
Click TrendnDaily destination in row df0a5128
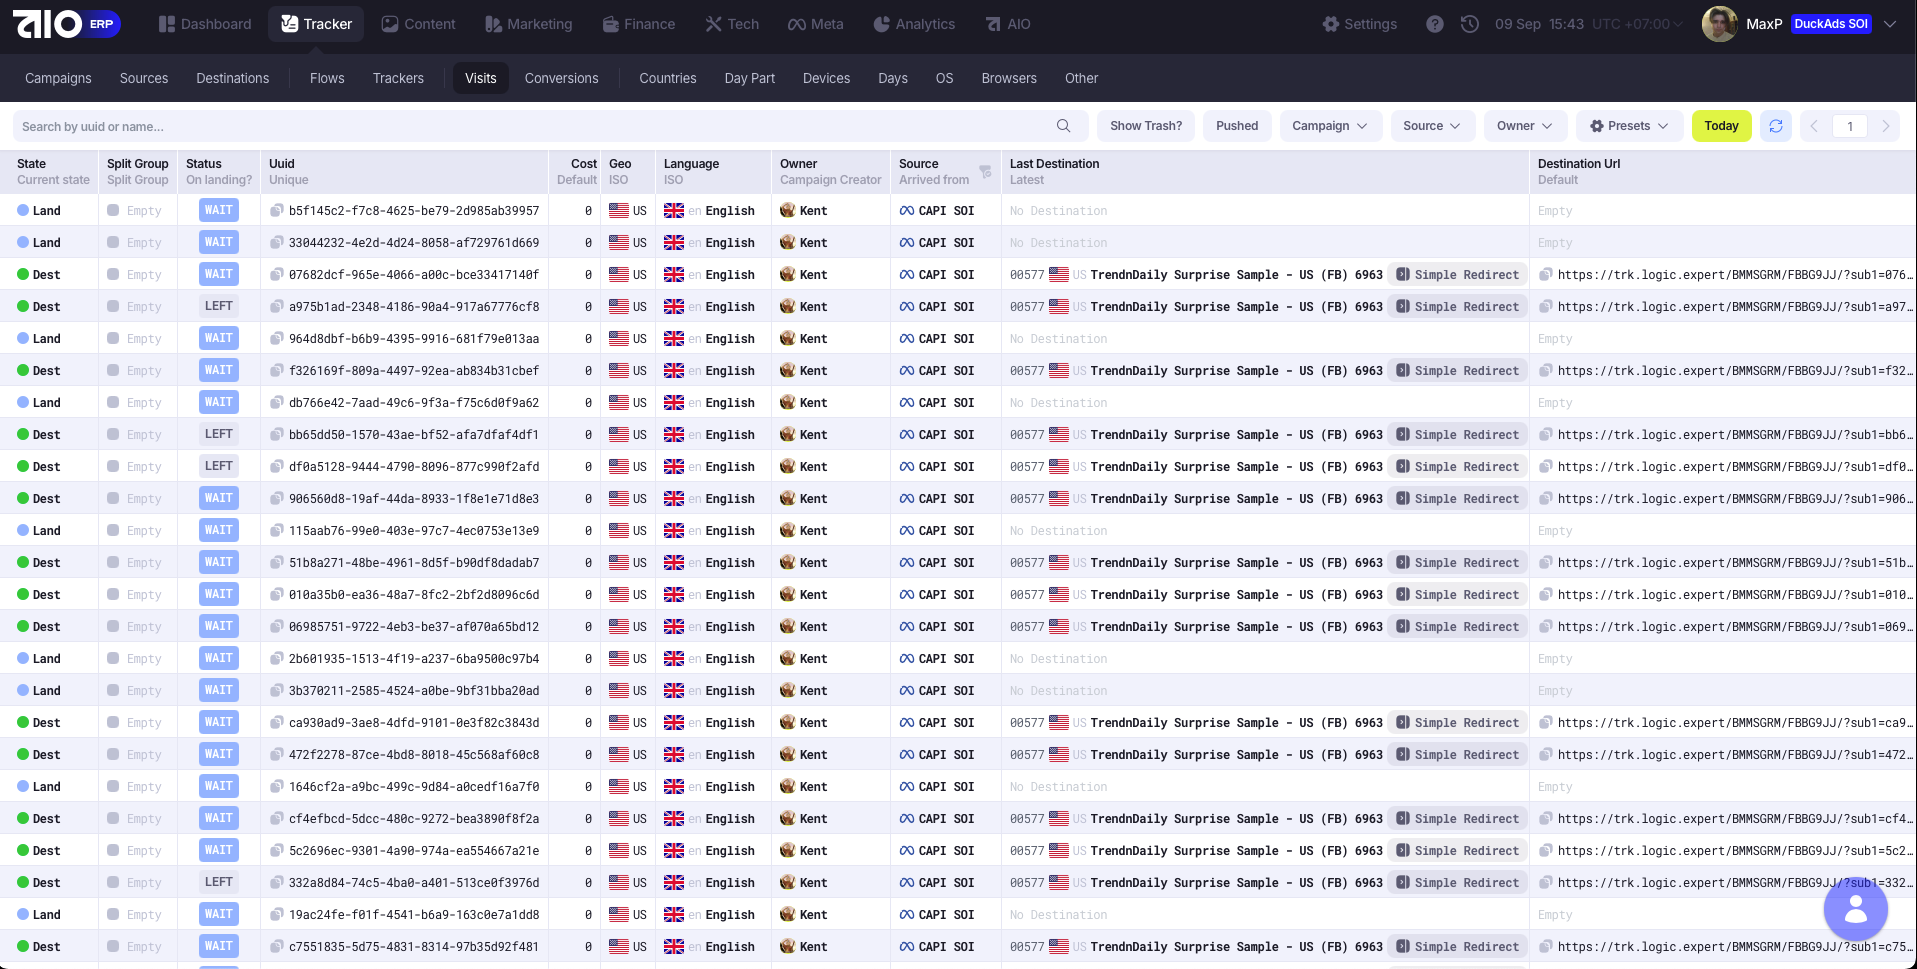pos(1237,467)
